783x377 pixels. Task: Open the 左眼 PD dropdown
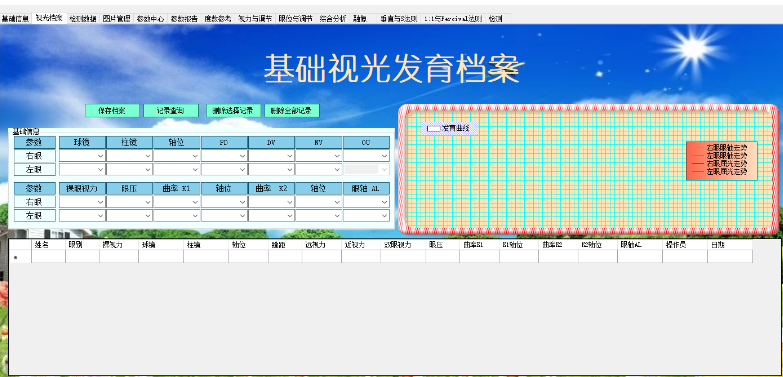[x=242, y=169]
